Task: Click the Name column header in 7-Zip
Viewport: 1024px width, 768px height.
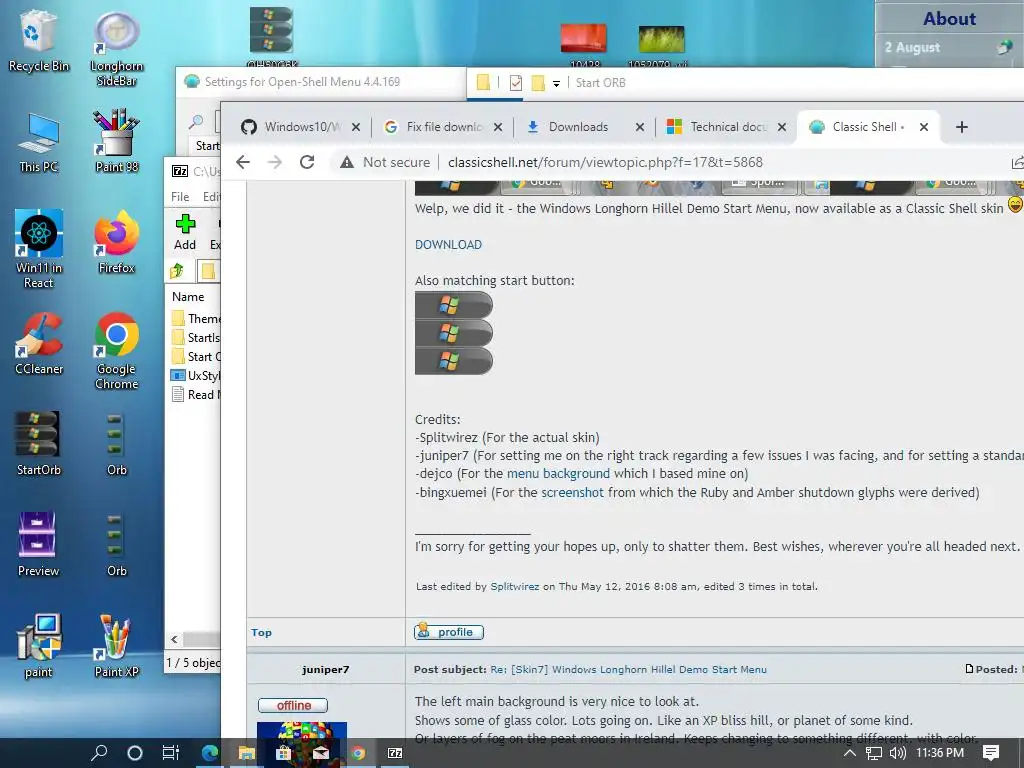Action: pos(188,296)
